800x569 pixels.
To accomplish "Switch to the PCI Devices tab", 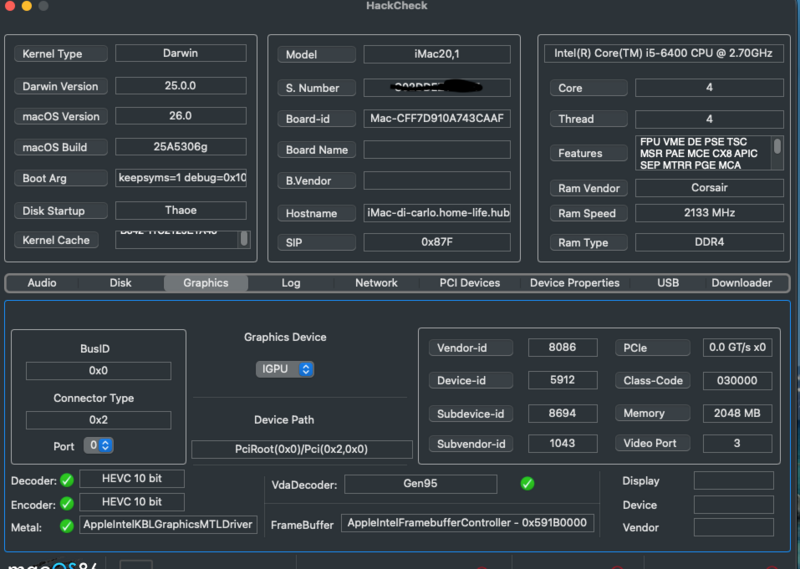I will point(469,283).
